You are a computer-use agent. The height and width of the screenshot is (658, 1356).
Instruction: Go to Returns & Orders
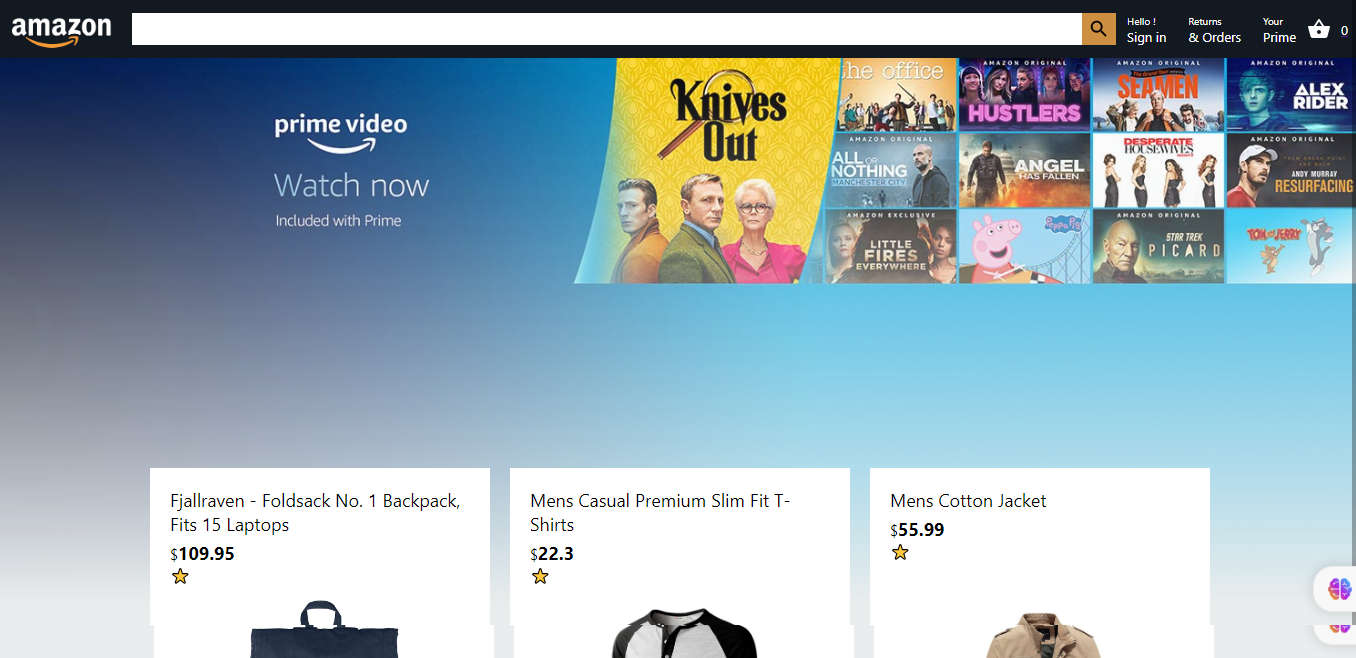tap(1214, 30)
